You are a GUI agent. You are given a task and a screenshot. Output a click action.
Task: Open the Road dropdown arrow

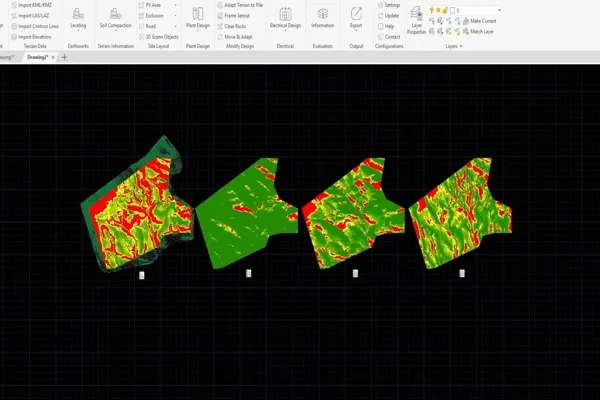(176, 26)
